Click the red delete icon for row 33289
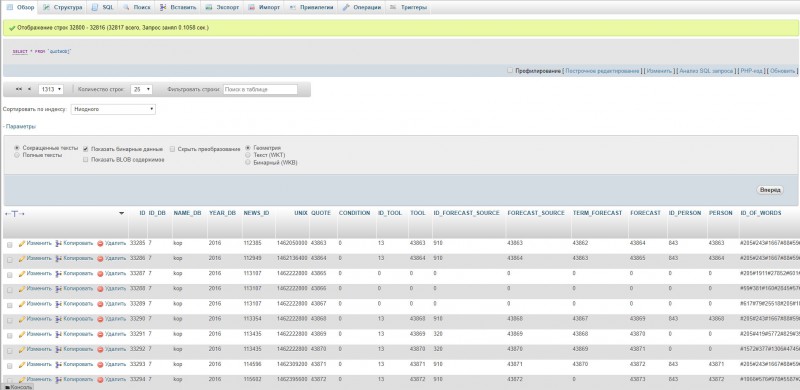The height and width of the screenshot is (390, 800). click(101, 304)
